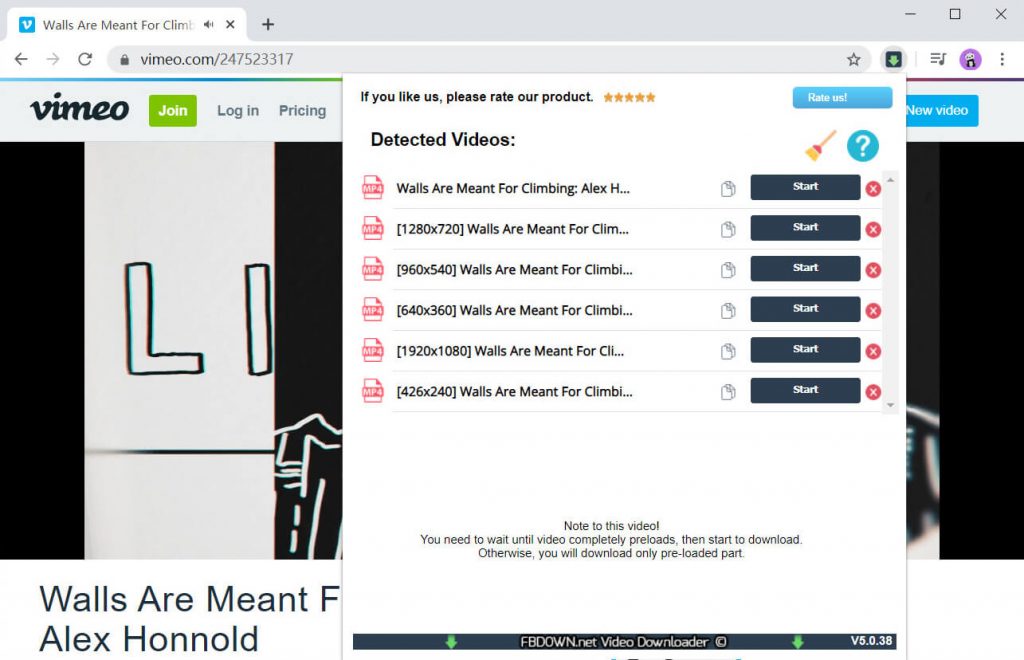Viewport: 1024px width, 660px height.
Task: Start download of the 1920x1080 video
Action: click(805, 349)
